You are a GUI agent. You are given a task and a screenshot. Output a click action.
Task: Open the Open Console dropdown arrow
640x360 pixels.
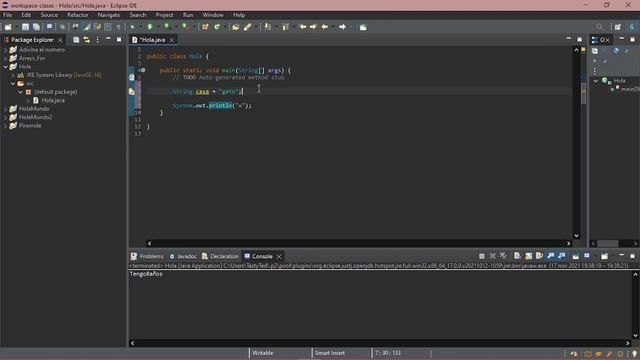click(x=613, y=256)
